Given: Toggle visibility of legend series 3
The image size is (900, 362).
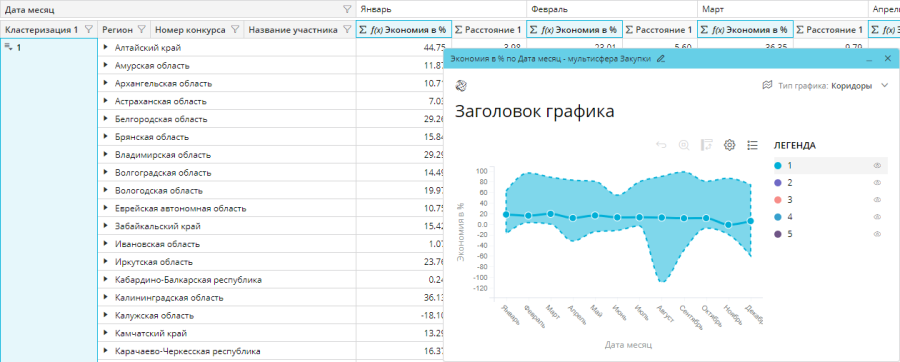Looking at the screenshot, I should [876, 200].
